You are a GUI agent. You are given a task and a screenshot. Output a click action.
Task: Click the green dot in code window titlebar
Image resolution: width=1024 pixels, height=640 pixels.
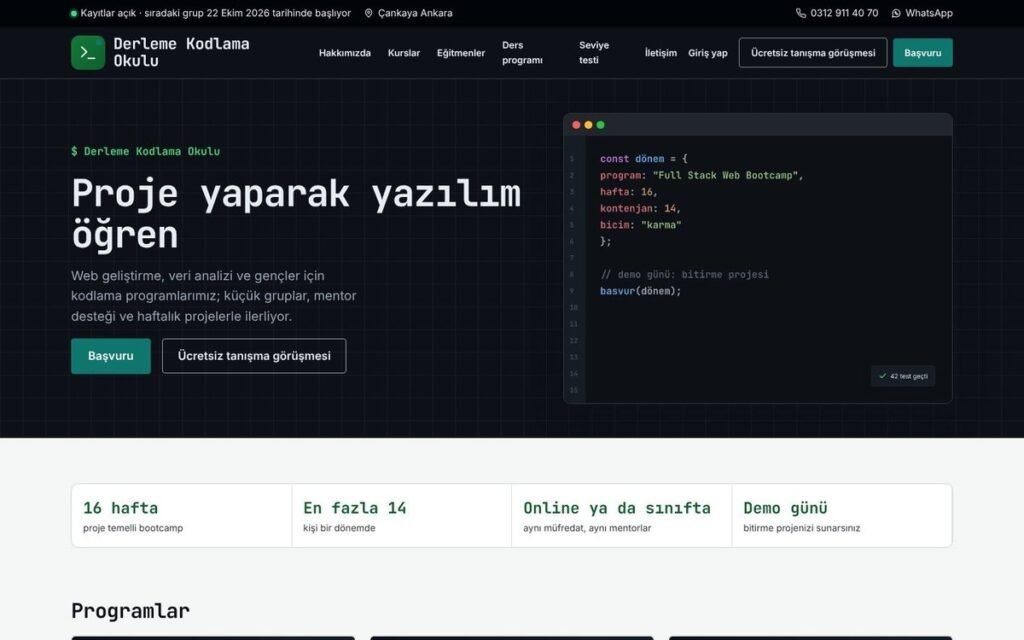pyautogui.click(x=600, y=125)
